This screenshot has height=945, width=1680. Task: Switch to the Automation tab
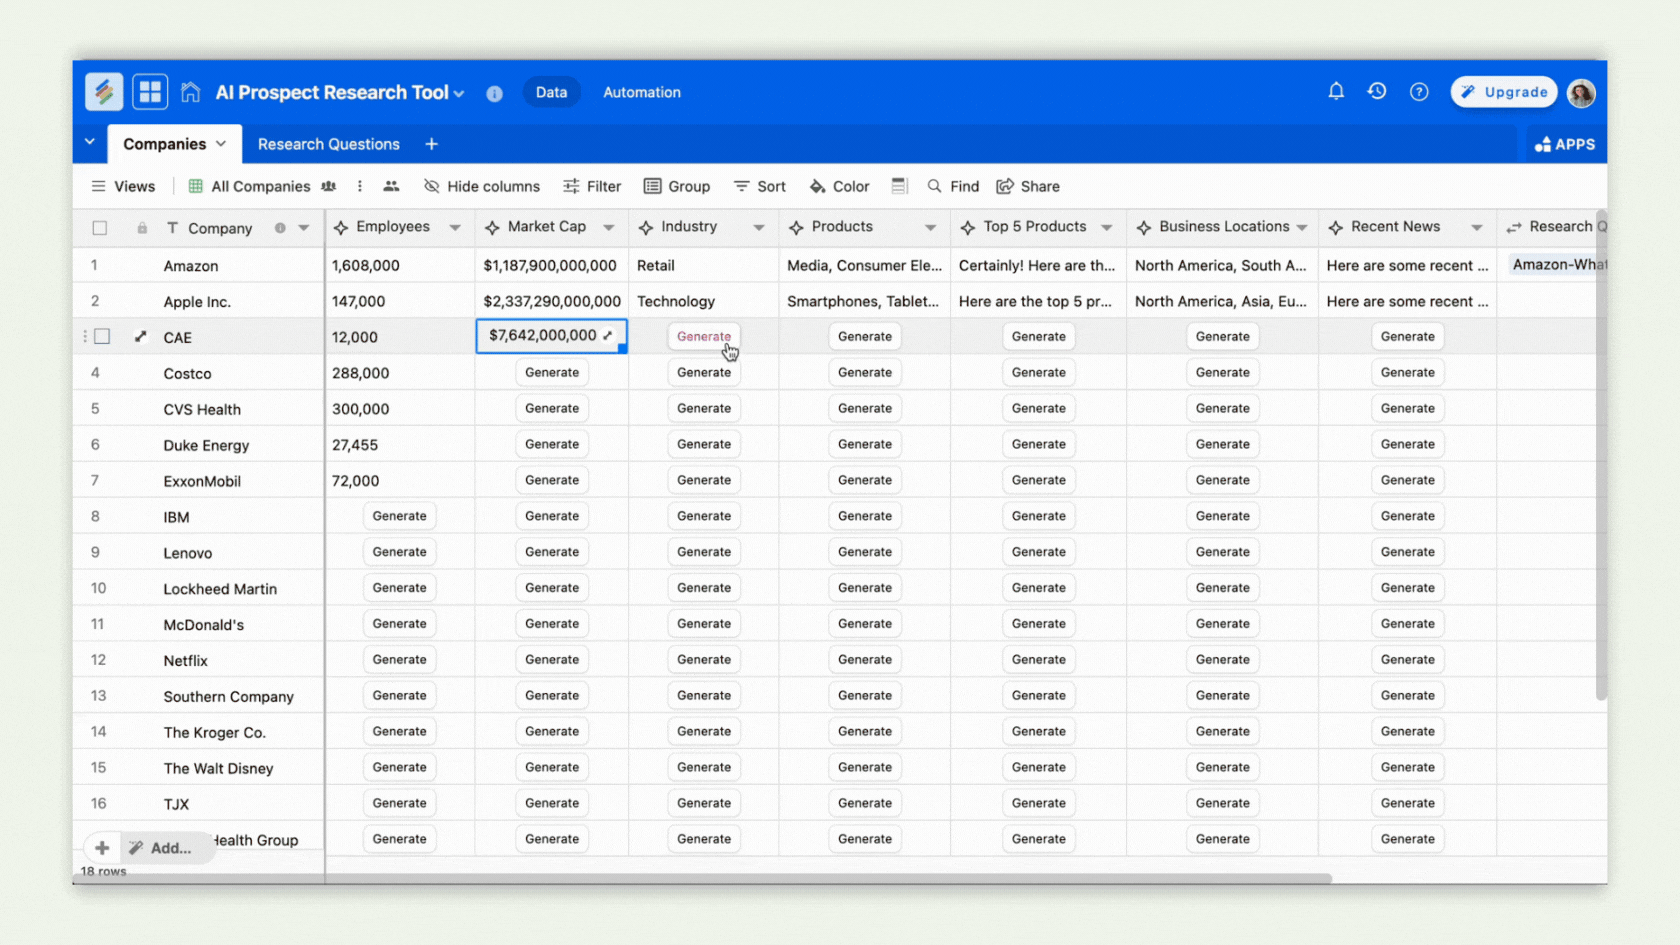pyautogui.click(x=641, y=92)
